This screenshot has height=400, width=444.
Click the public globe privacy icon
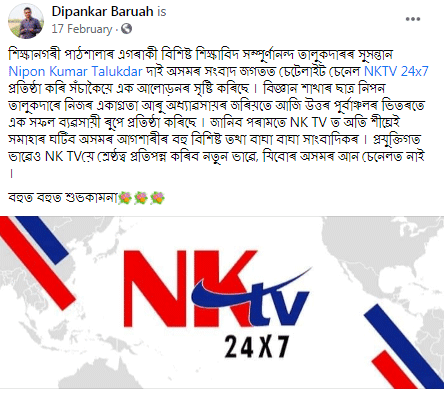click(x=127, y=29)
